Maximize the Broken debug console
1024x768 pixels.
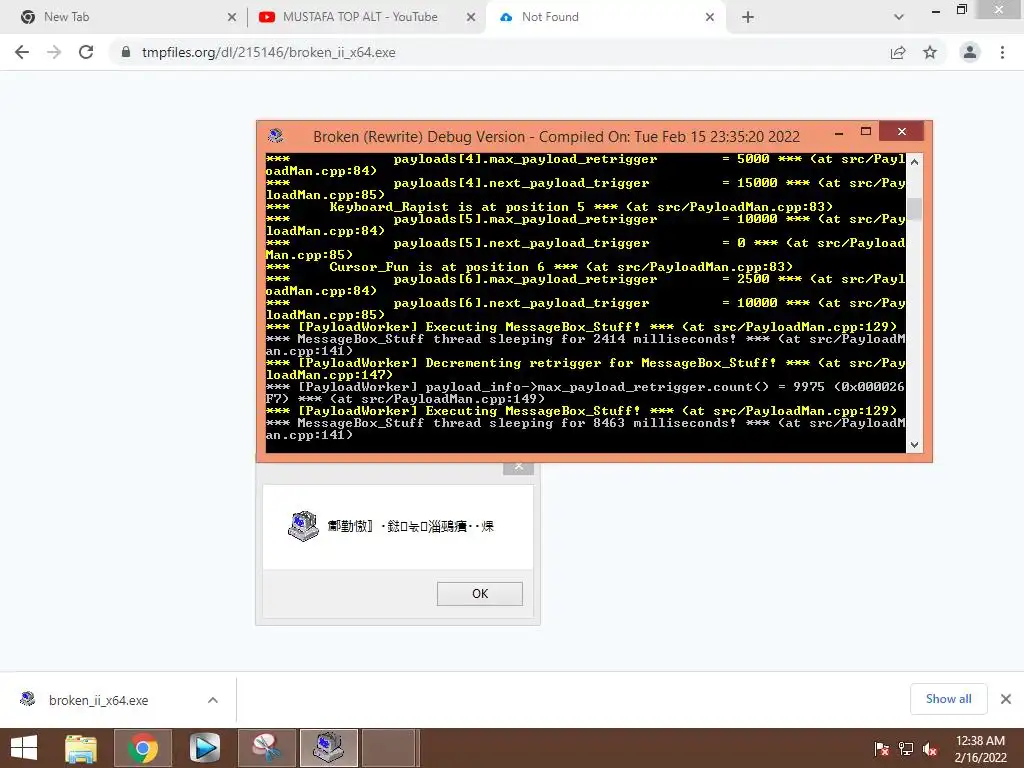(866, 132)
